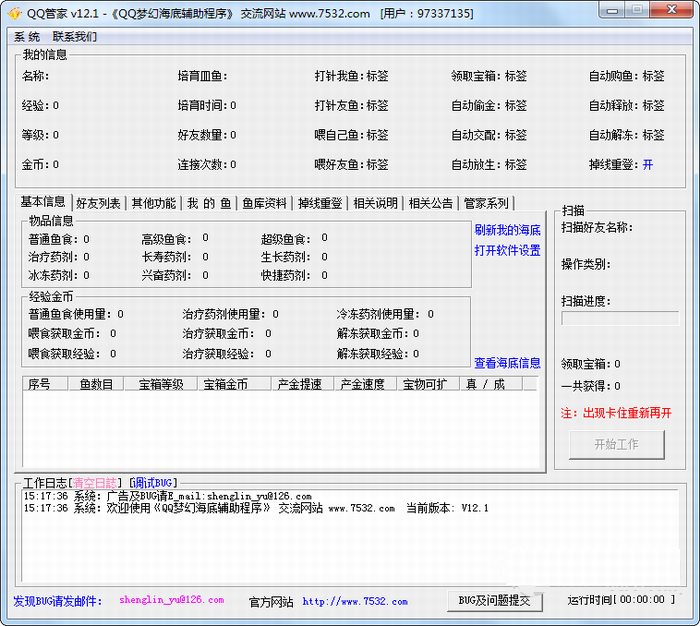The image size is (700, 626).
Task: Click the 自动偷金: 标签 label
Action: [489, 105]
